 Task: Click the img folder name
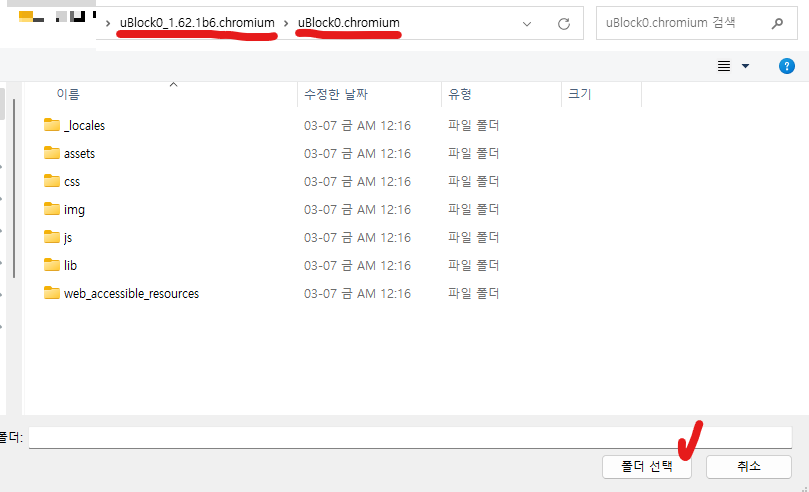click(74, 209)
